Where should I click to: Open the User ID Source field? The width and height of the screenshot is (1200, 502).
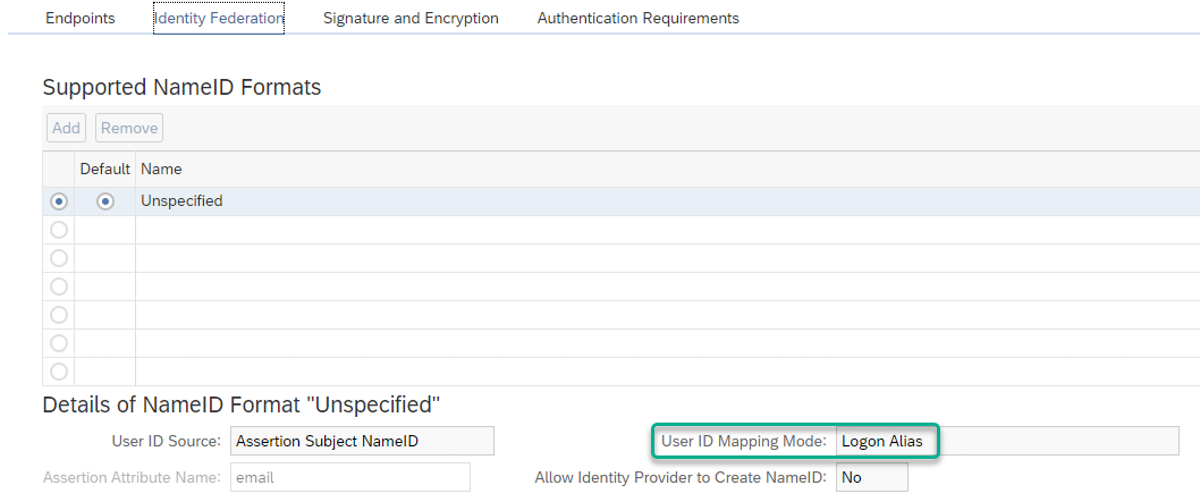coord(362,441)
